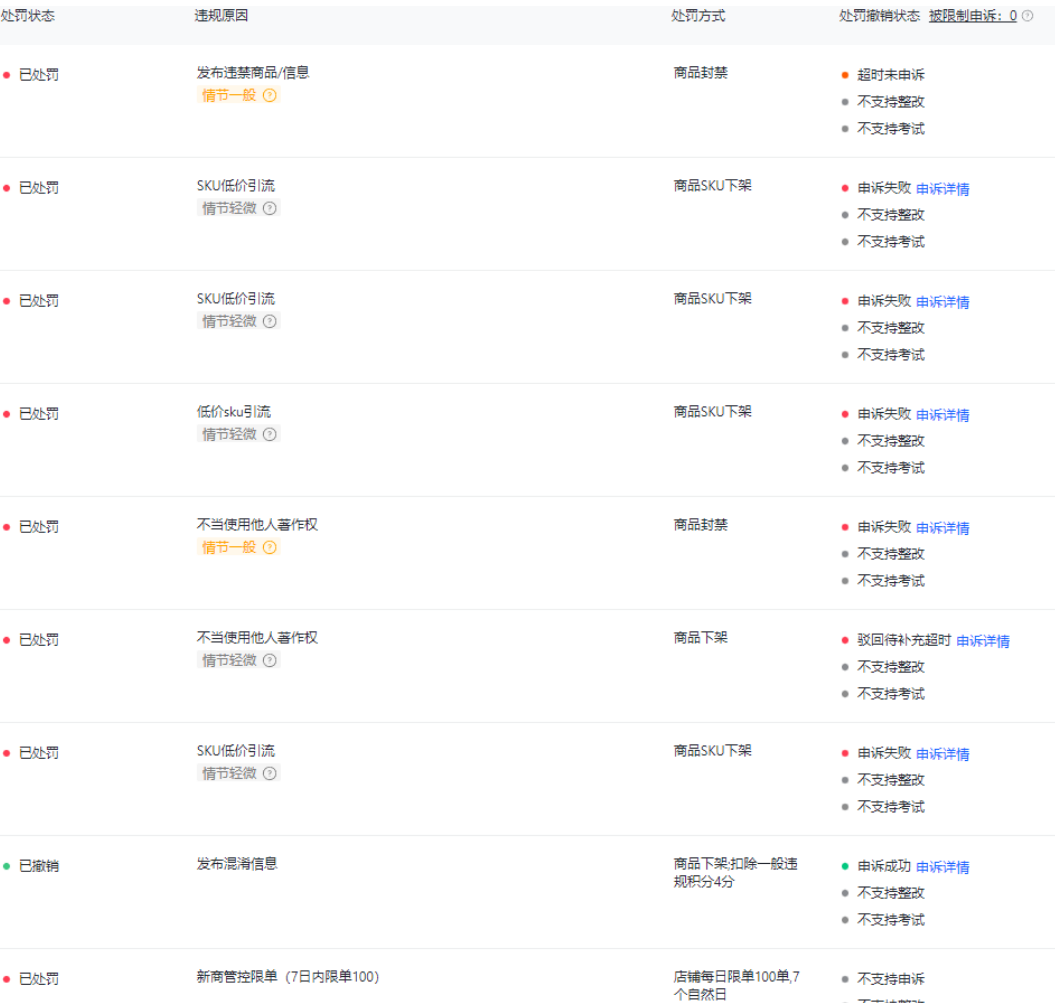
Task: Open the 被限制申诉 link in header
Action: point(972,16)
